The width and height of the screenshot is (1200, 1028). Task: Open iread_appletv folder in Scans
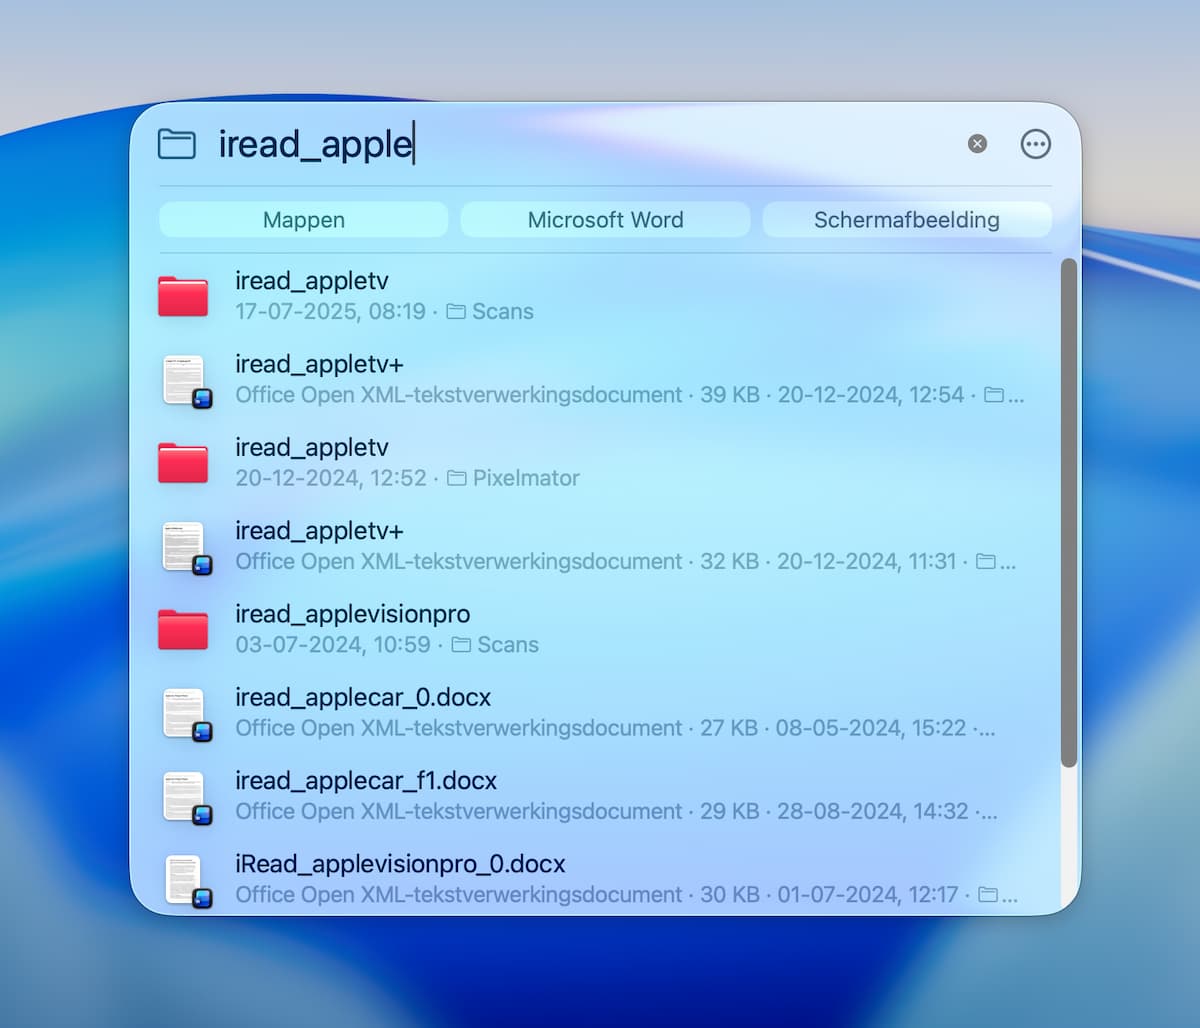183,296
